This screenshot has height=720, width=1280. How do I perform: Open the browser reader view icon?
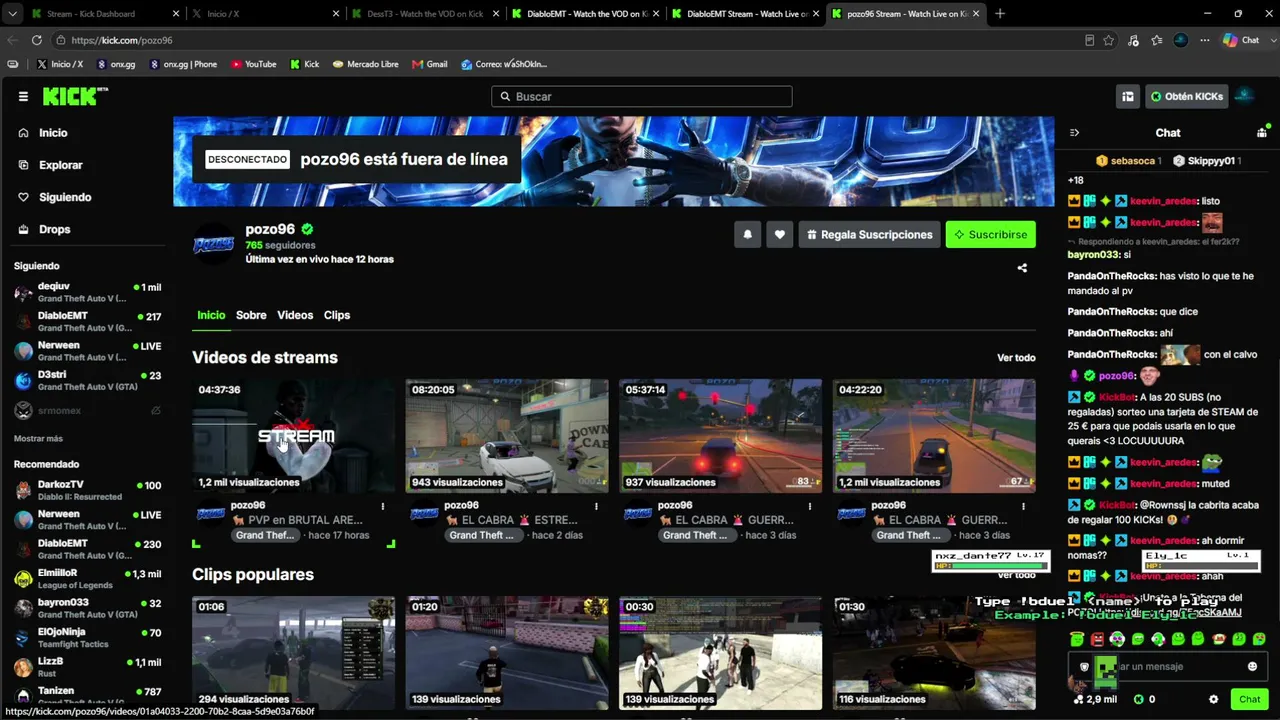tap(1089, 40)
